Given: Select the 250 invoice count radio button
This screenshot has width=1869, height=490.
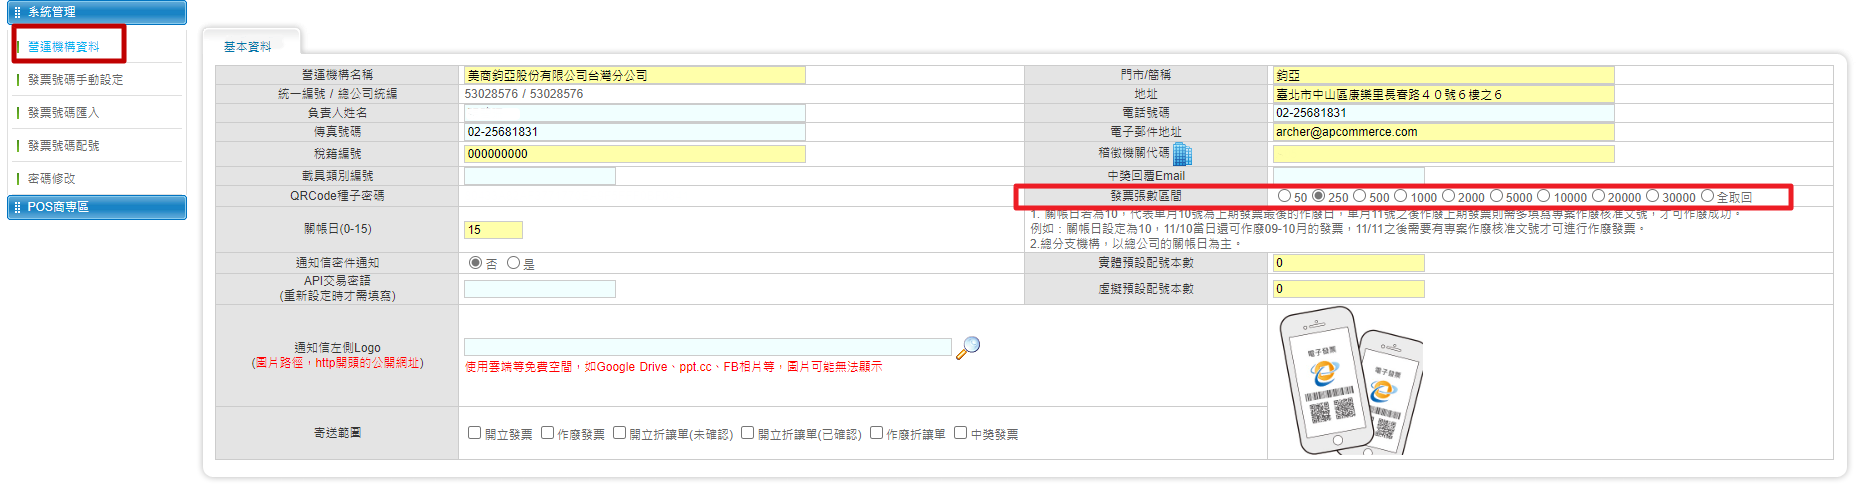Looking at the screenshot, I should [1318, 196].
